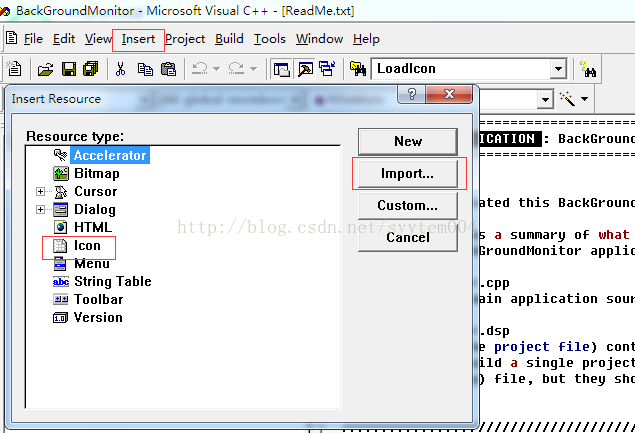Click the Dialog resource icon

61,209
